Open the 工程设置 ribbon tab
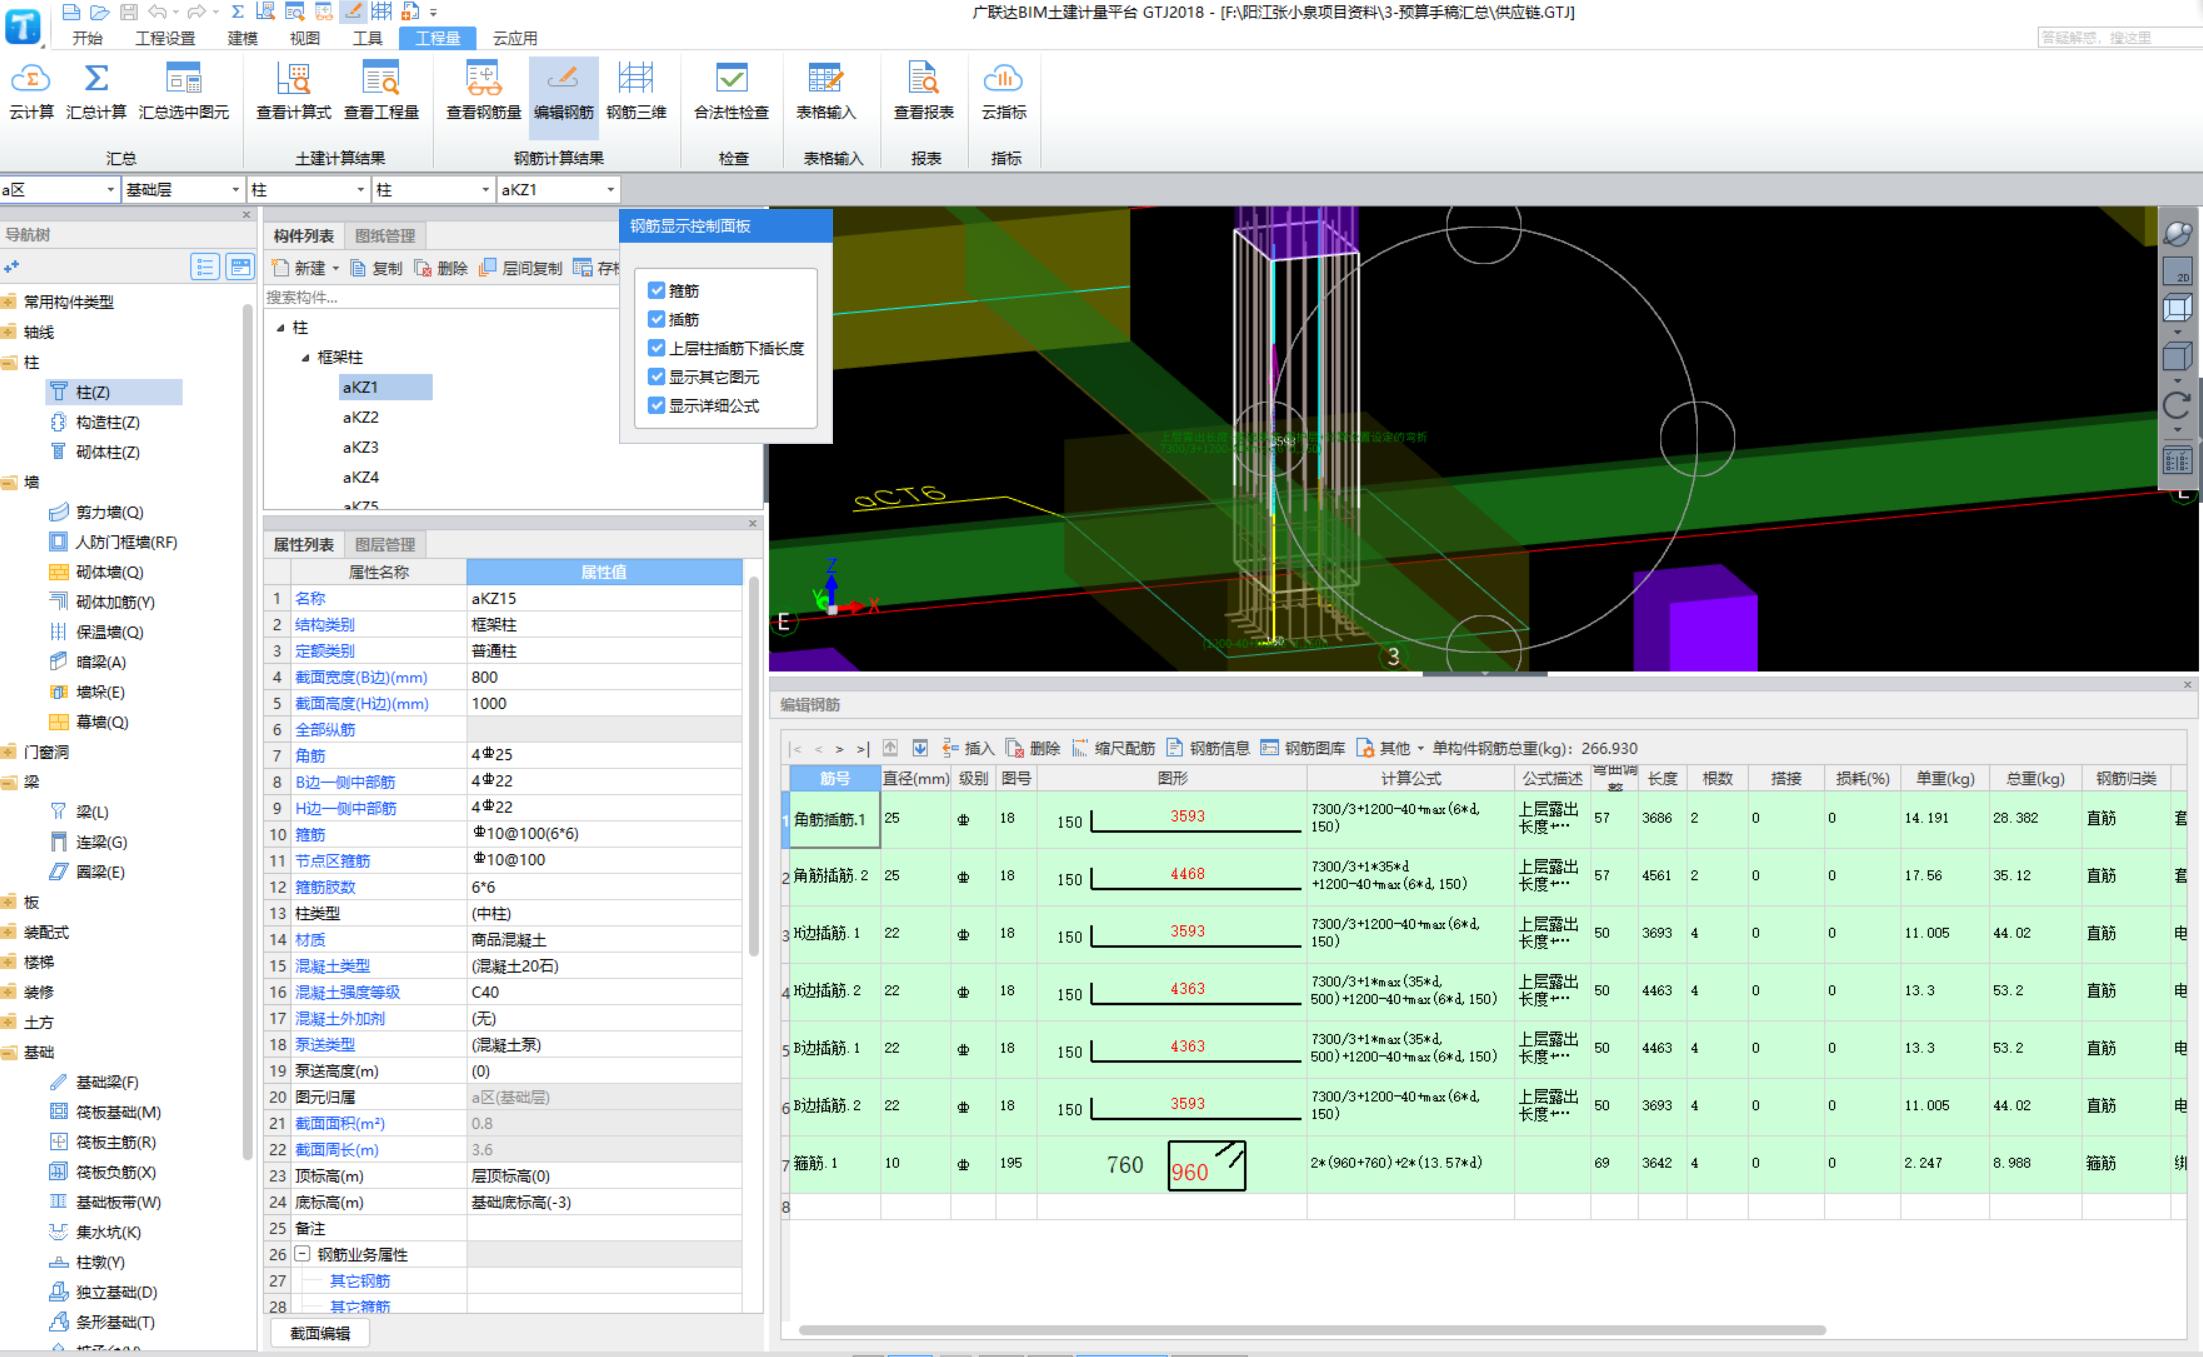2203x1357 pixels. coord(165,38)
